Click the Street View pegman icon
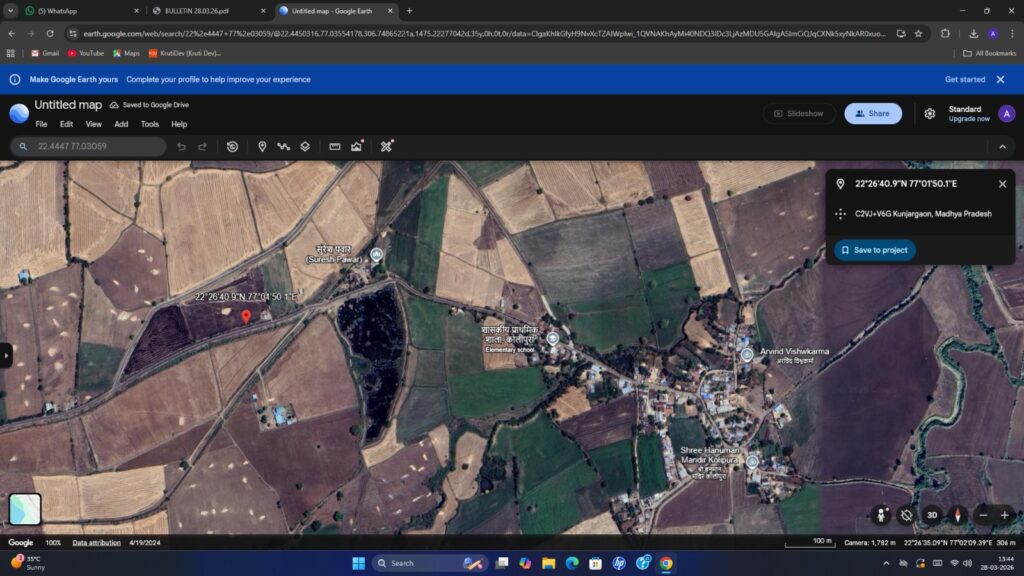 pyautogui.click(x=881, y=515)
